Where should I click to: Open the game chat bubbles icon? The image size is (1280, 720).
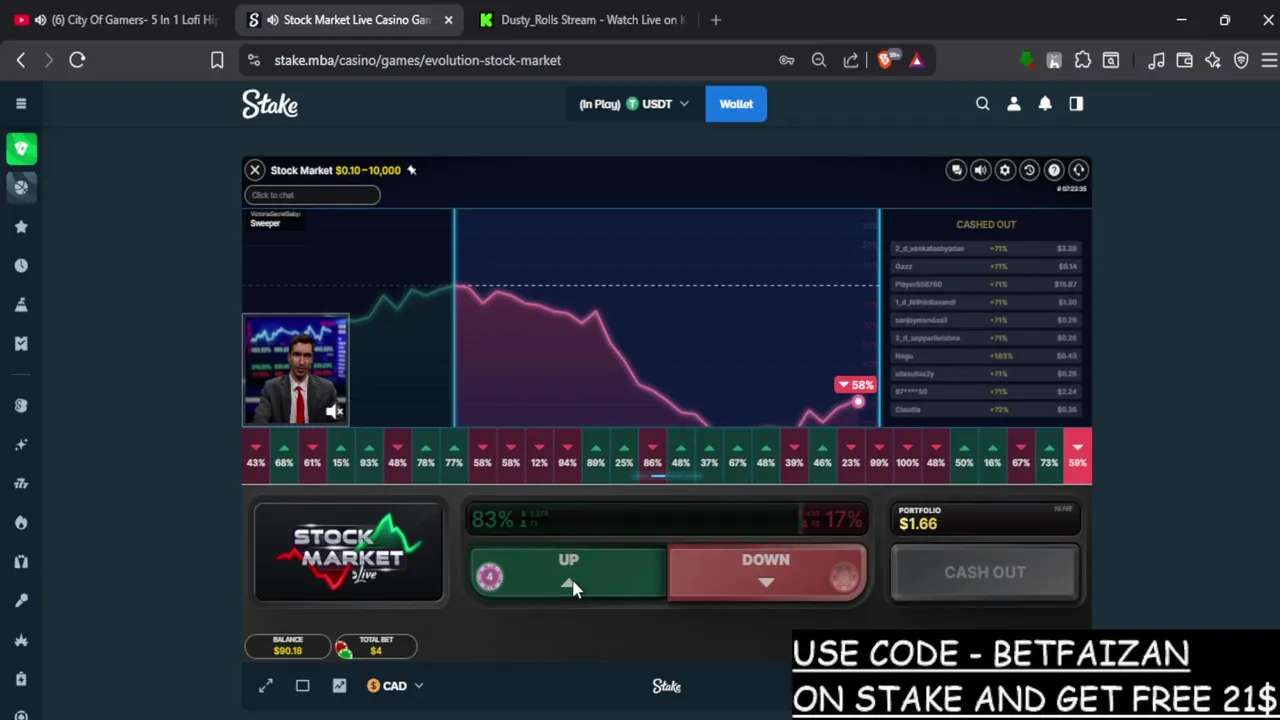tap(956, 170)
